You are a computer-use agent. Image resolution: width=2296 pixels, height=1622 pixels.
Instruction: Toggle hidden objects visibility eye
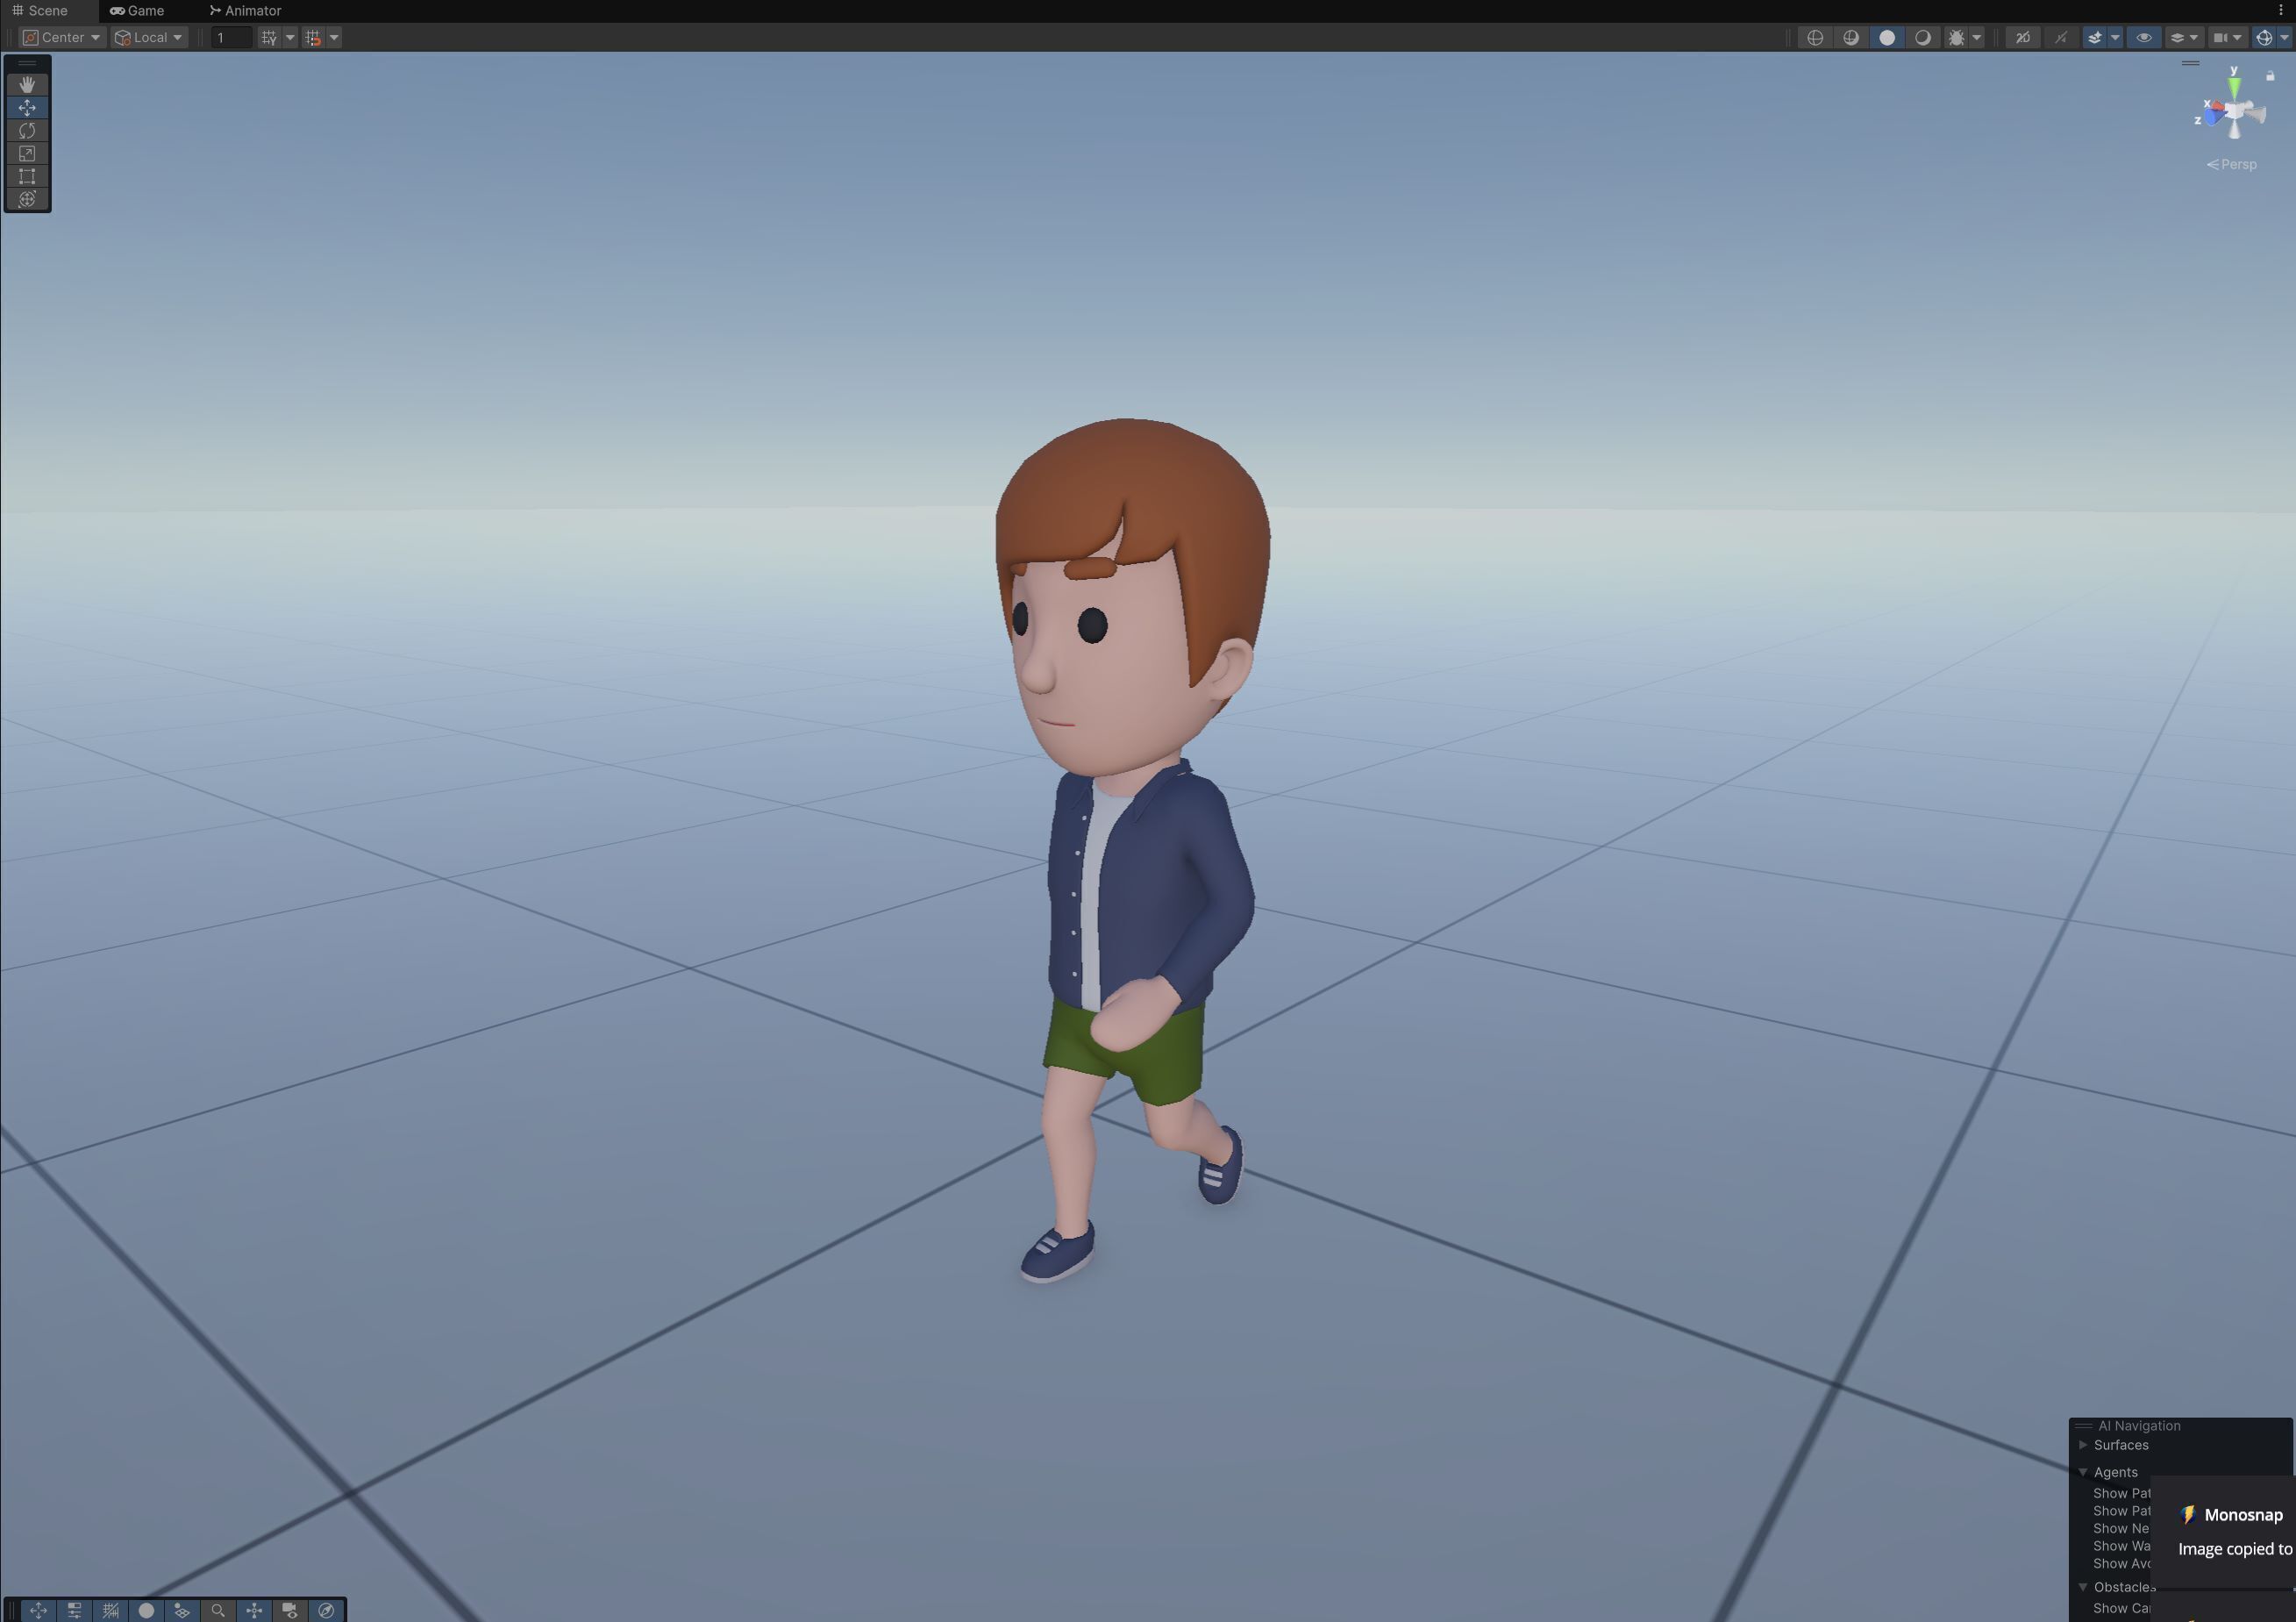point(2144,38)
